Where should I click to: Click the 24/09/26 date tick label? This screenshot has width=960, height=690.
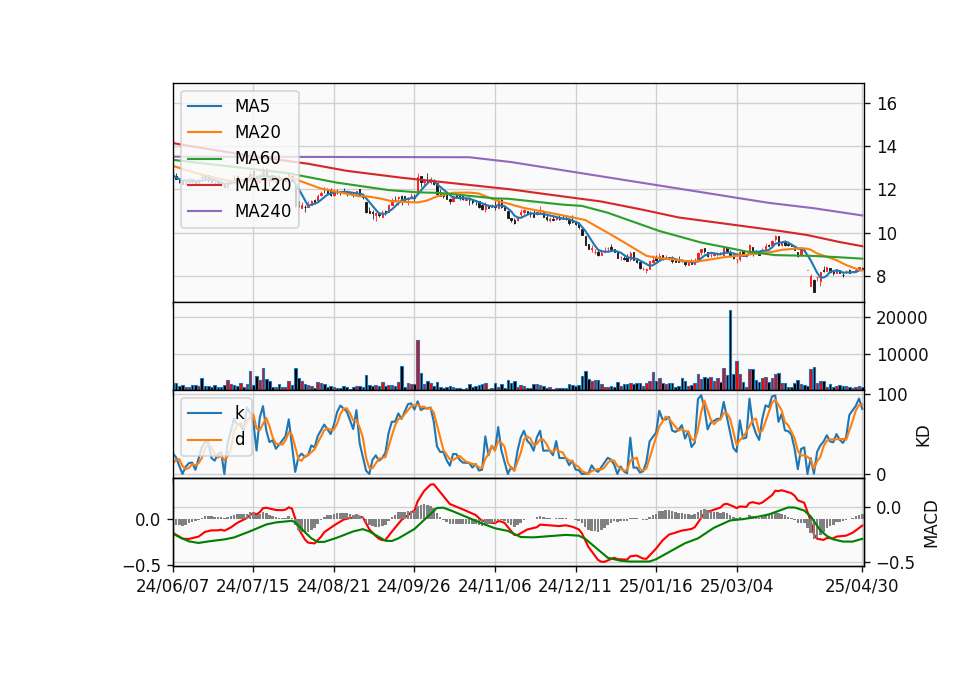point(414,586)
